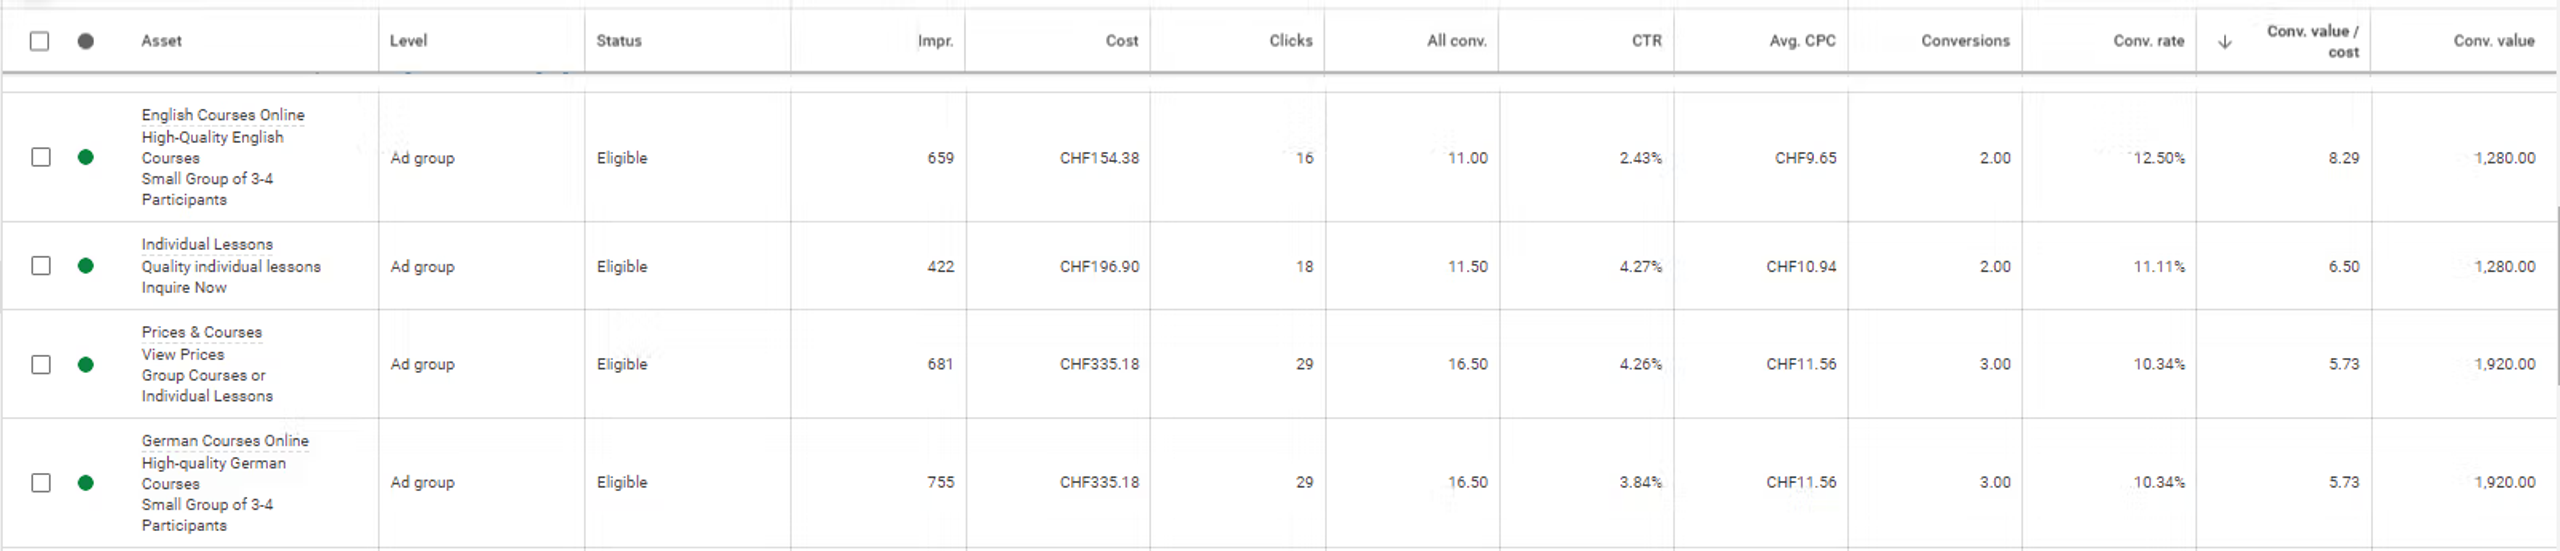Sort table by Cost column header
2560x551 pixels.
1122,41
